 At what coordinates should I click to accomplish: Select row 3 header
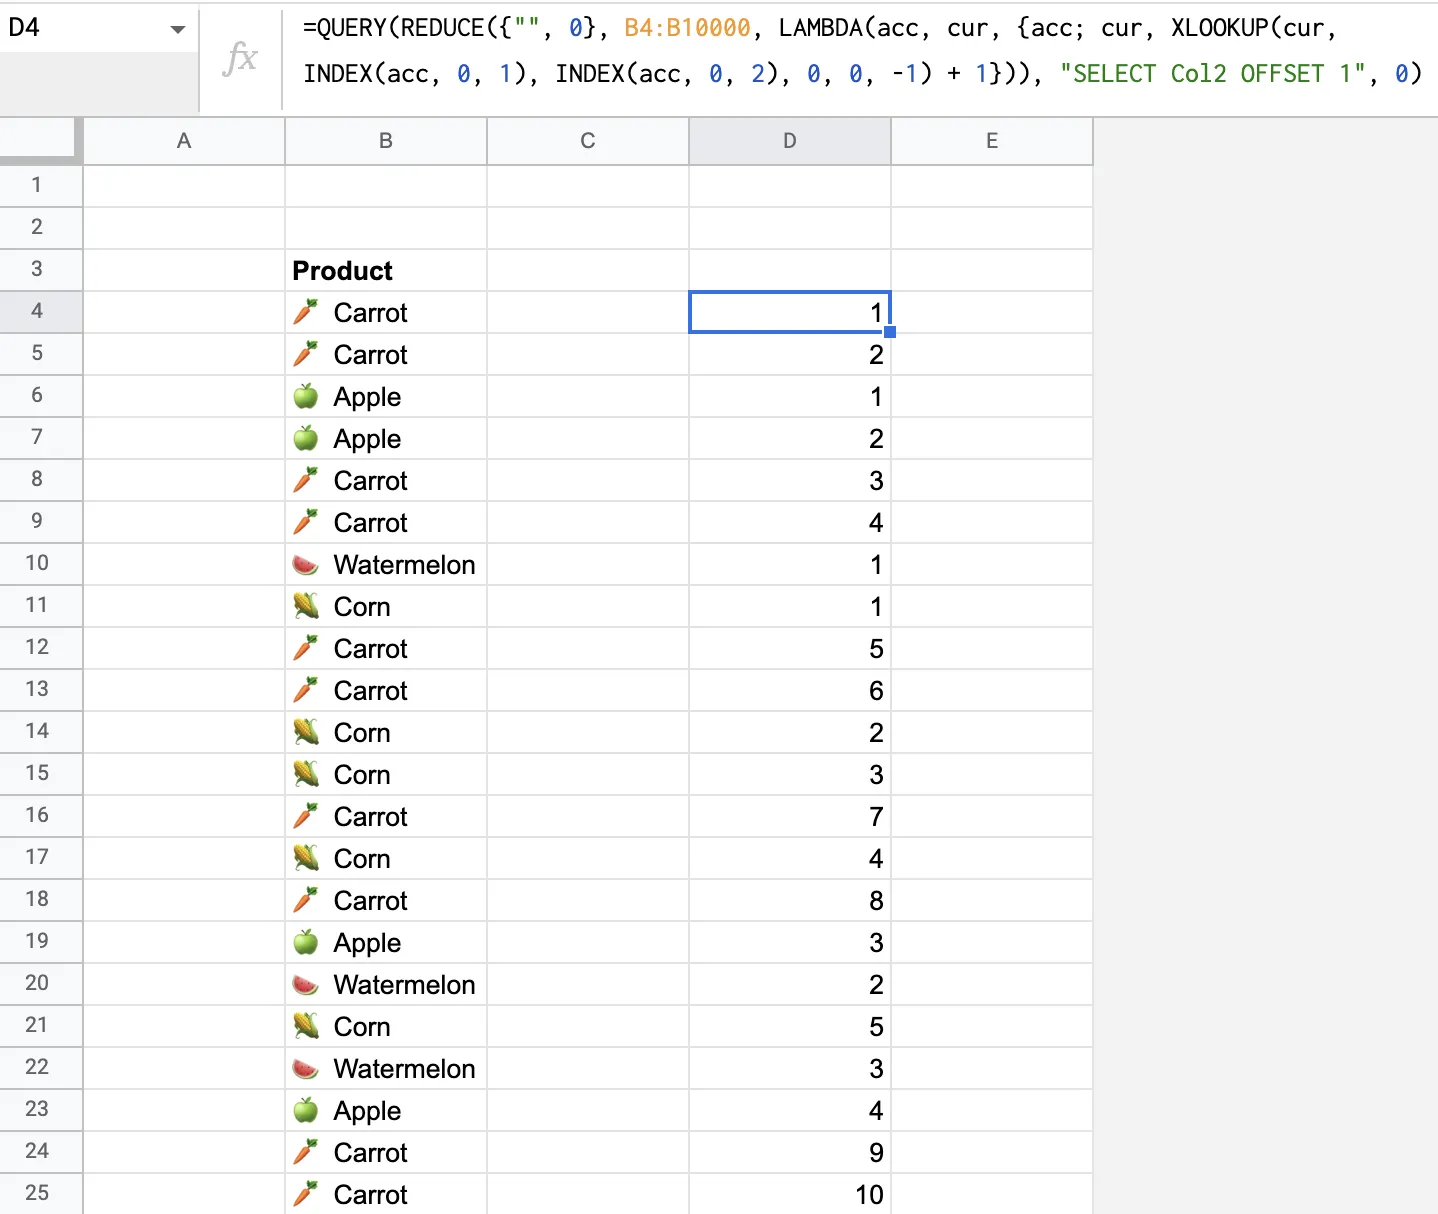pyautogui.click(x=37, y=269)
